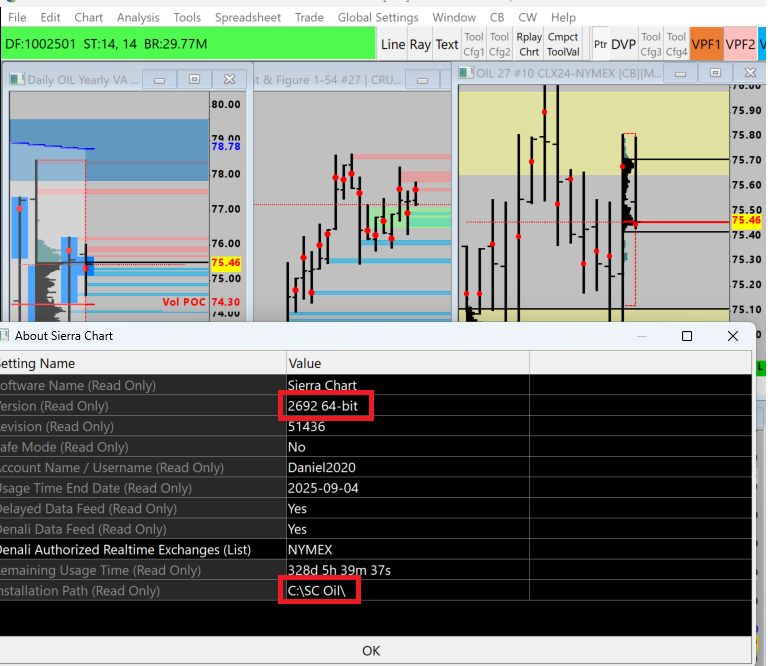Close the OIL 27 #10 CLX24-NYMEX window

750,73
